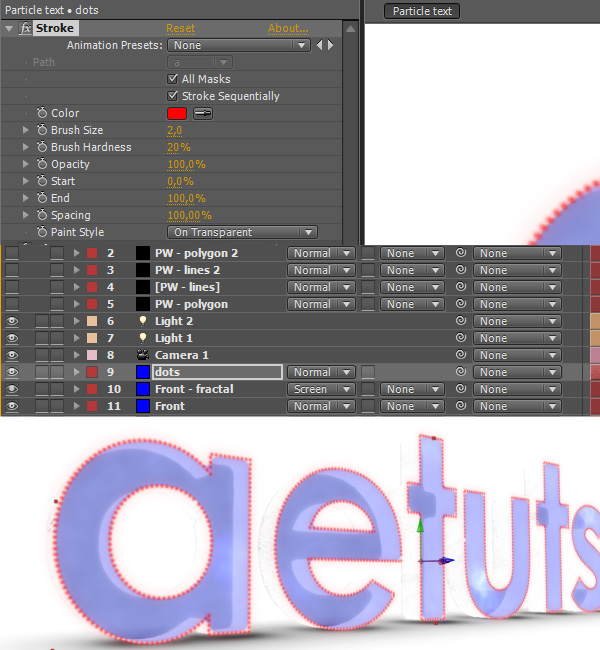This screenshot has height=650, width=600.
Task: Click the Spacing stopwatch icon
Action: click(42, 215)
